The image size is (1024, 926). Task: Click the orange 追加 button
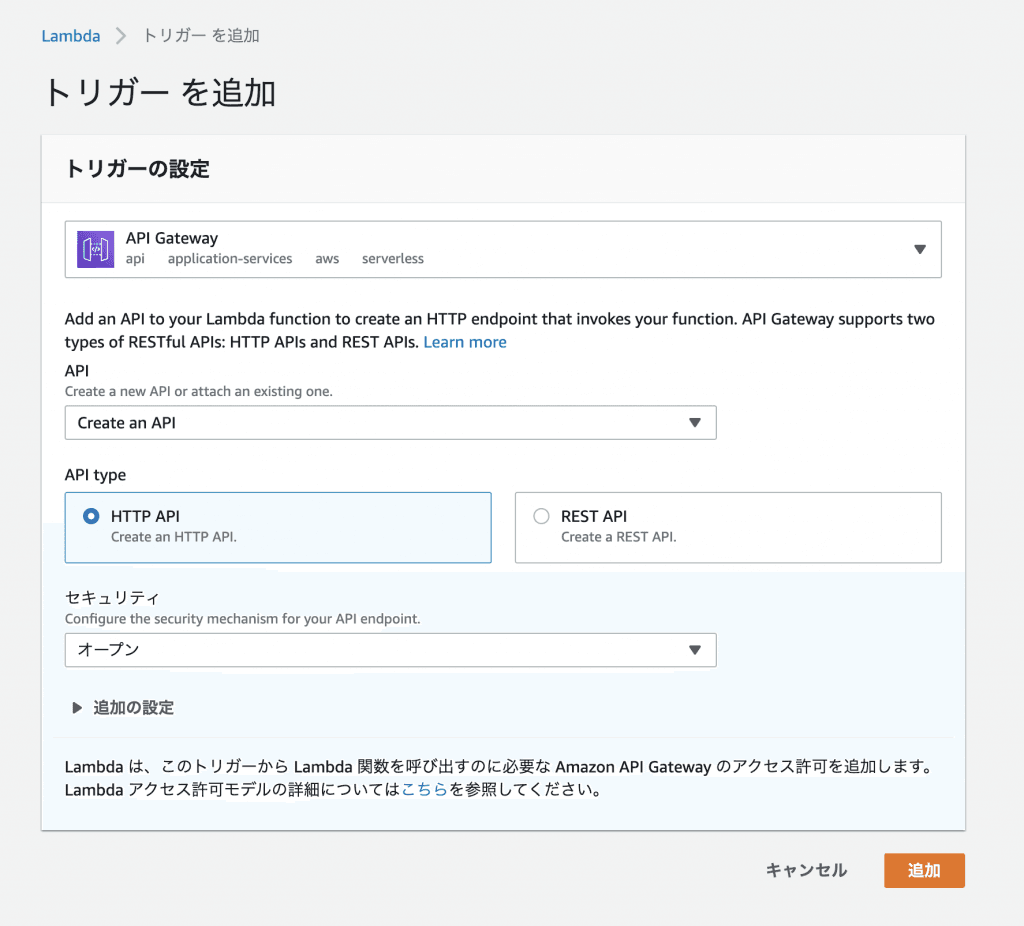point(924,870)
